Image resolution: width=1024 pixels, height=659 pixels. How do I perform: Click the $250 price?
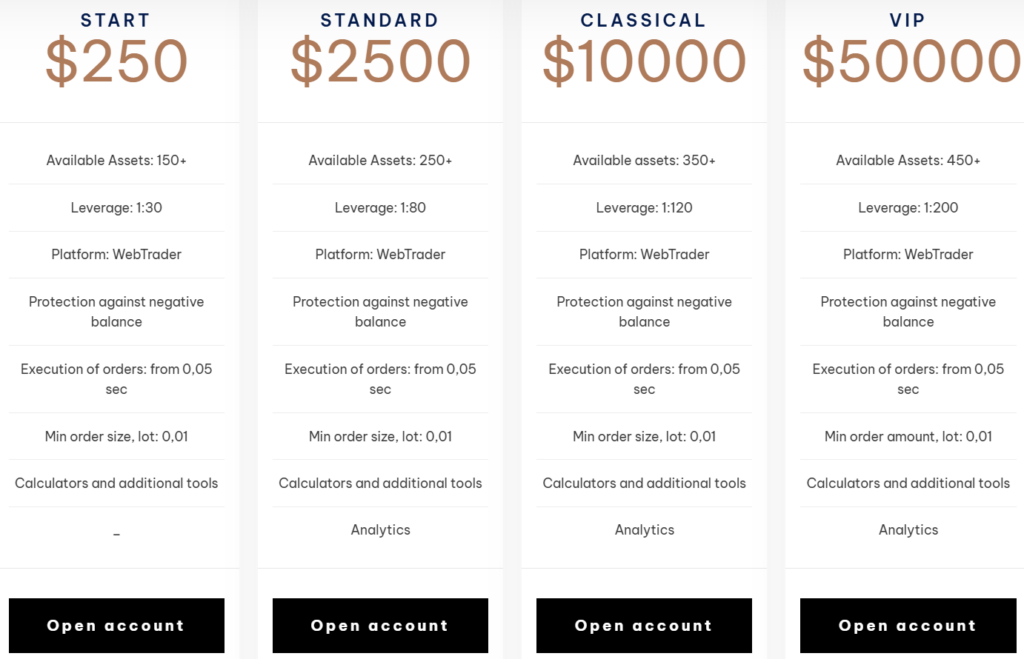(116, 62)
